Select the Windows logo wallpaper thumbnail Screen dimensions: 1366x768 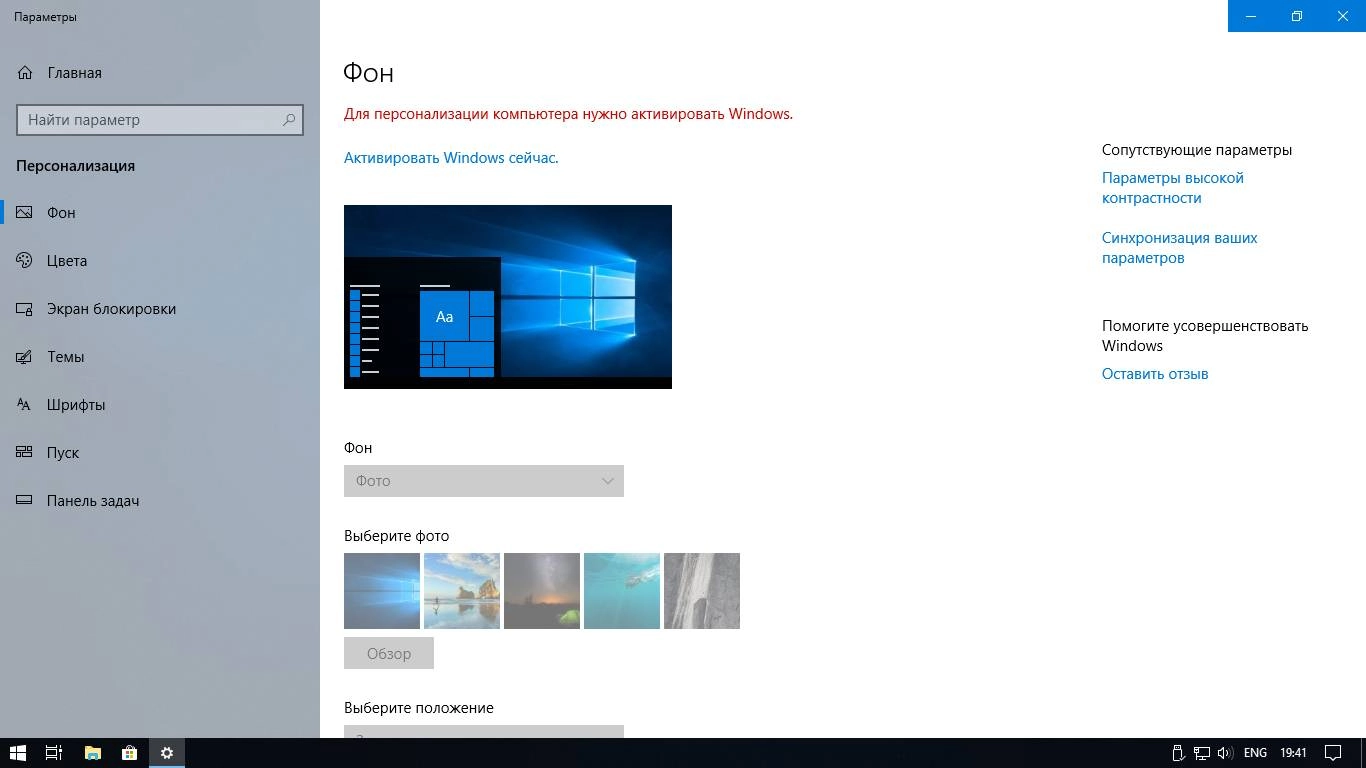pos(382,591)
